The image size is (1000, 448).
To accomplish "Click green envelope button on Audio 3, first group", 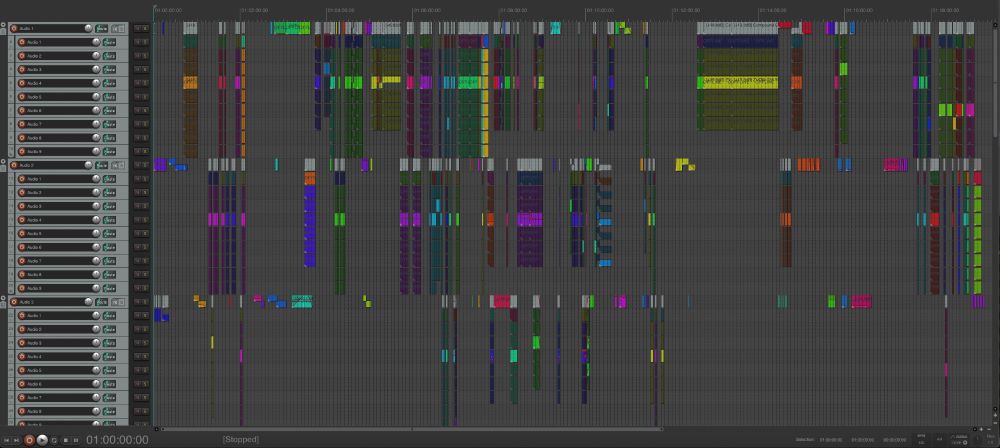I will (109, 70).
